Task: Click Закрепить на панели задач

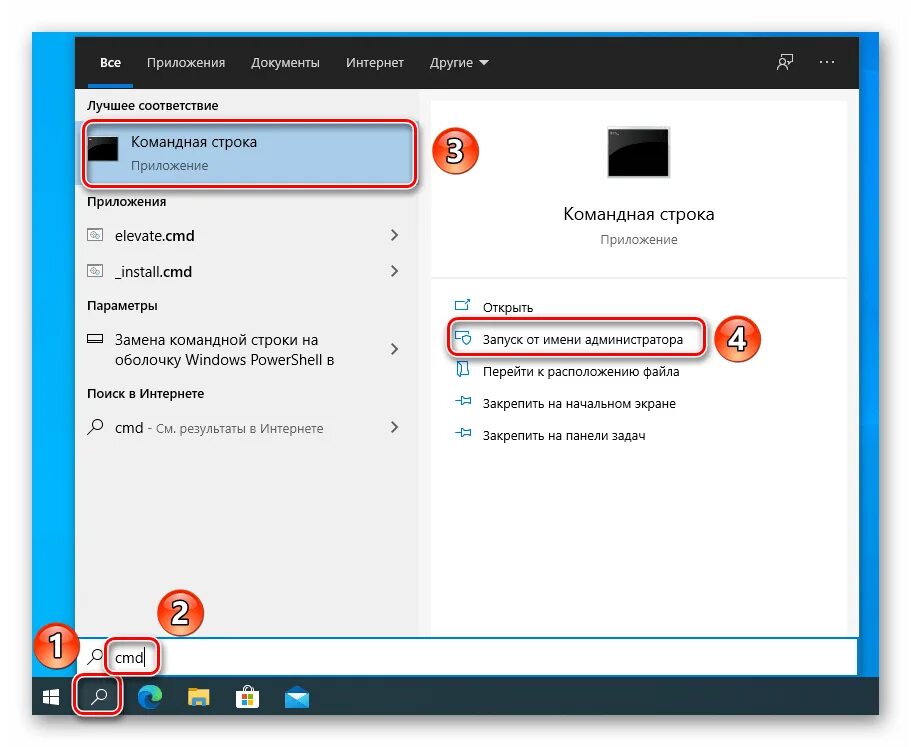Action: coord(564,435)
